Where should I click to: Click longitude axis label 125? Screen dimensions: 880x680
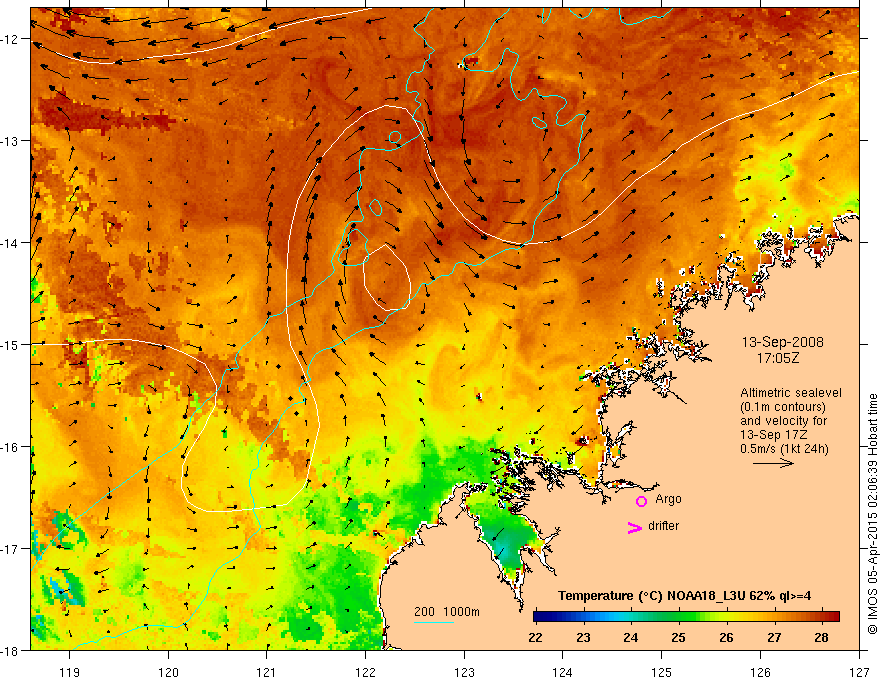[662, 672]
